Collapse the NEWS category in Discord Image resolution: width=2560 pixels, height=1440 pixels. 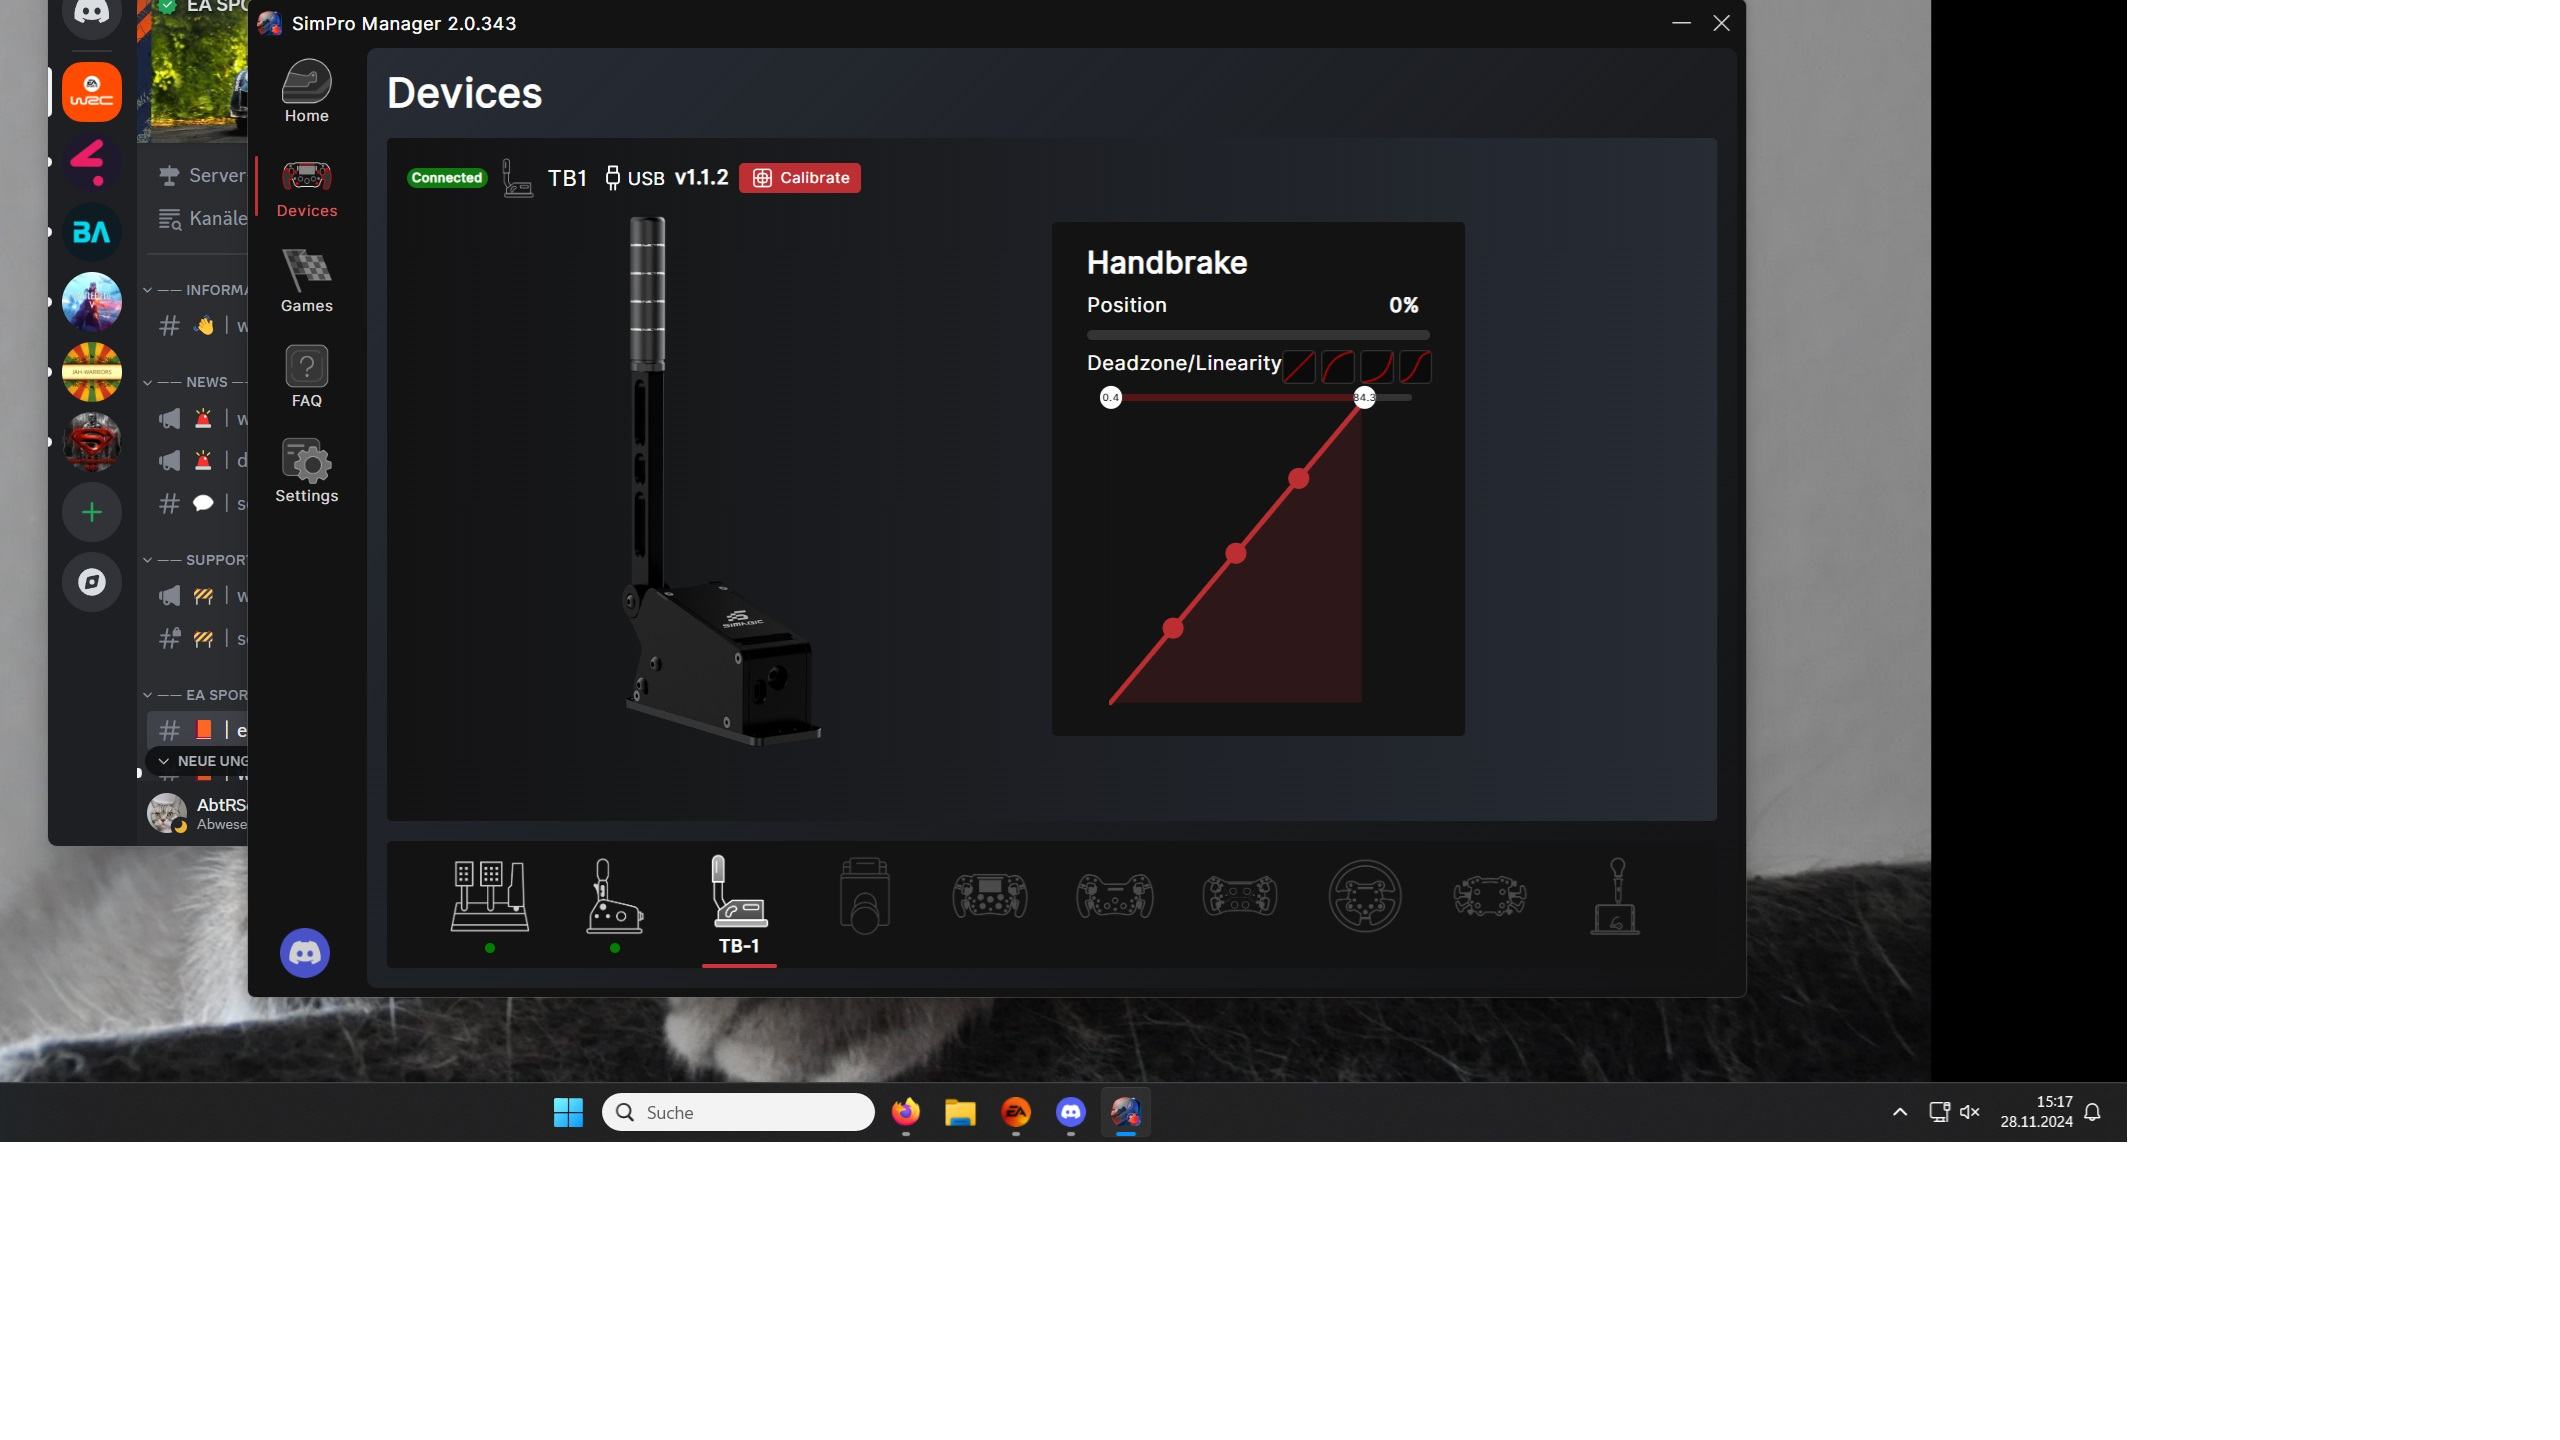coord(195,382)
